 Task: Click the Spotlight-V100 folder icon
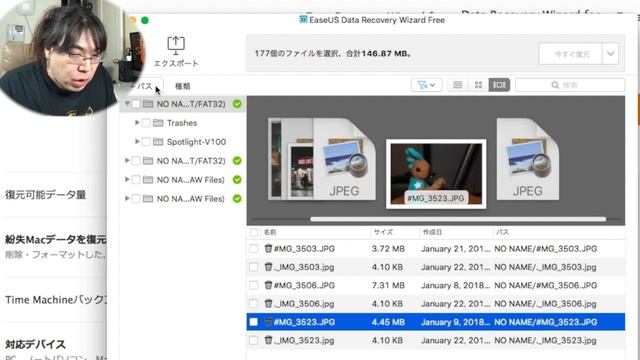coord(158,142)
